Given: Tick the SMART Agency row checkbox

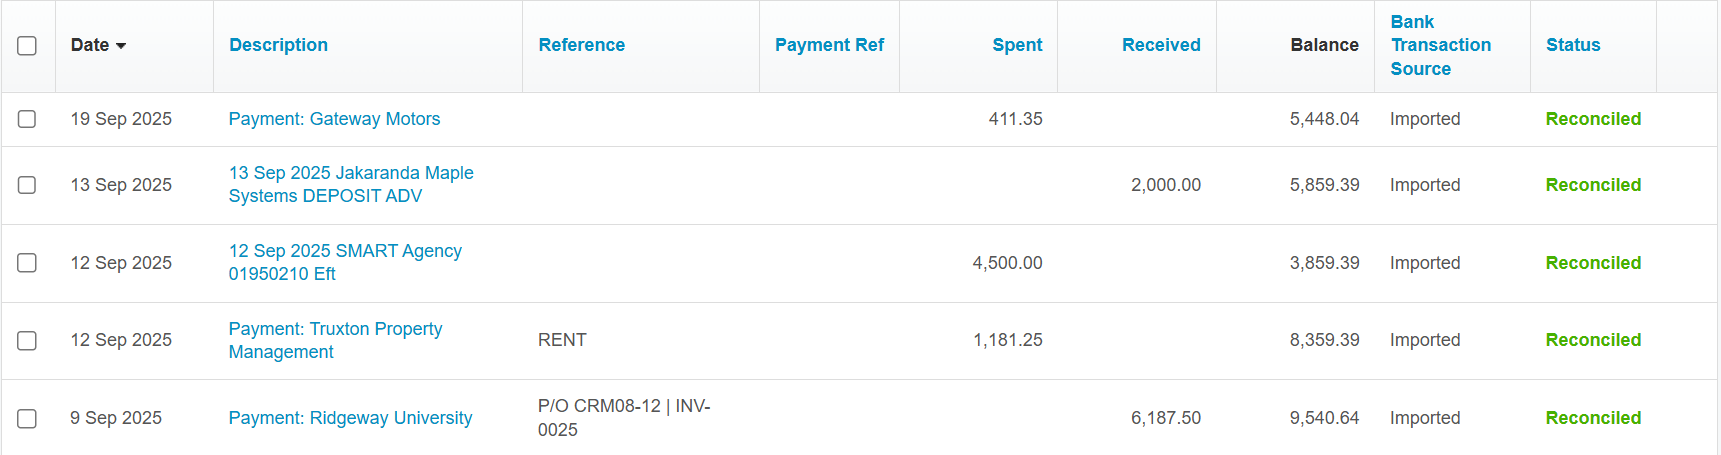Looking at the screenshot, I should coord(27,263).
